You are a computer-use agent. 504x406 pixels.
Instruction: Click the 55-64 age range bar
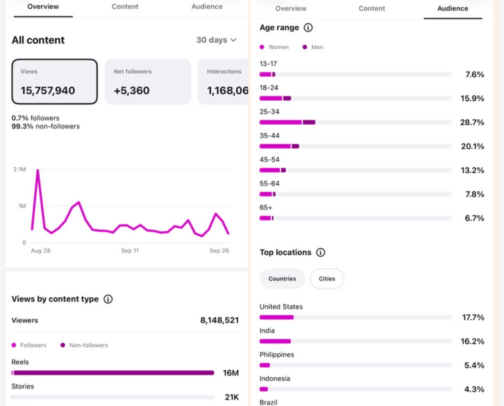pyautogui.click(x=355, y=194)
